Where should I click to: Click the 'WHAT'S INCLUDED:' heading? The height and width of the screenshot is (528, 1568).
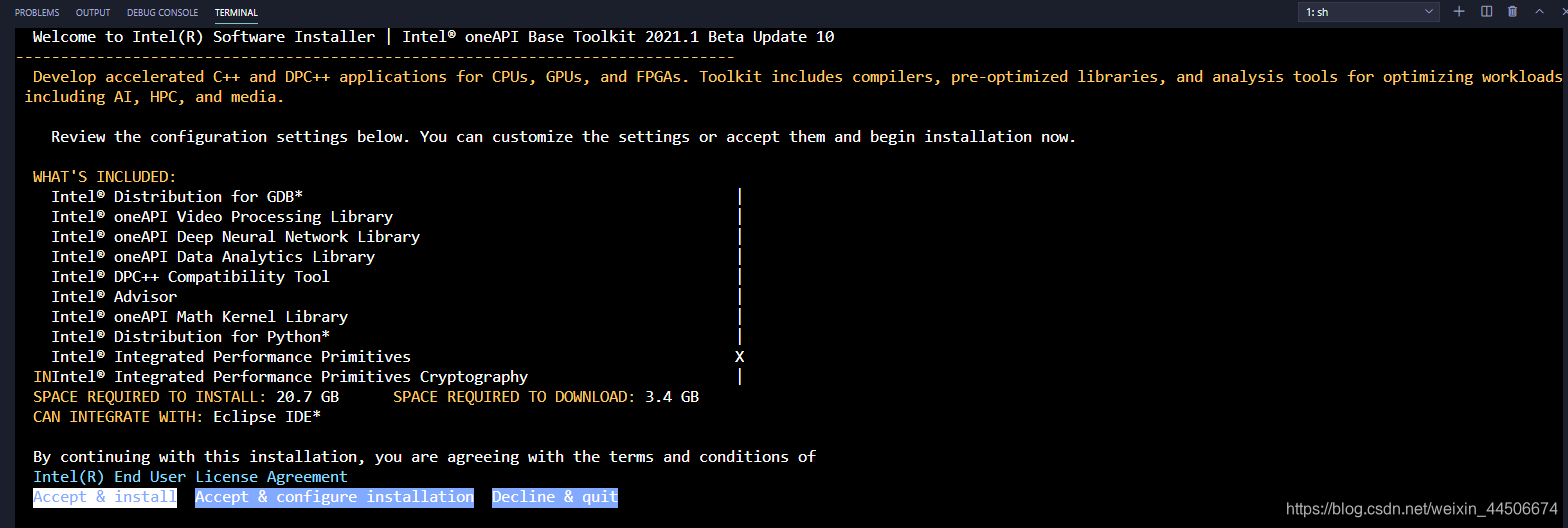point(104,177)
